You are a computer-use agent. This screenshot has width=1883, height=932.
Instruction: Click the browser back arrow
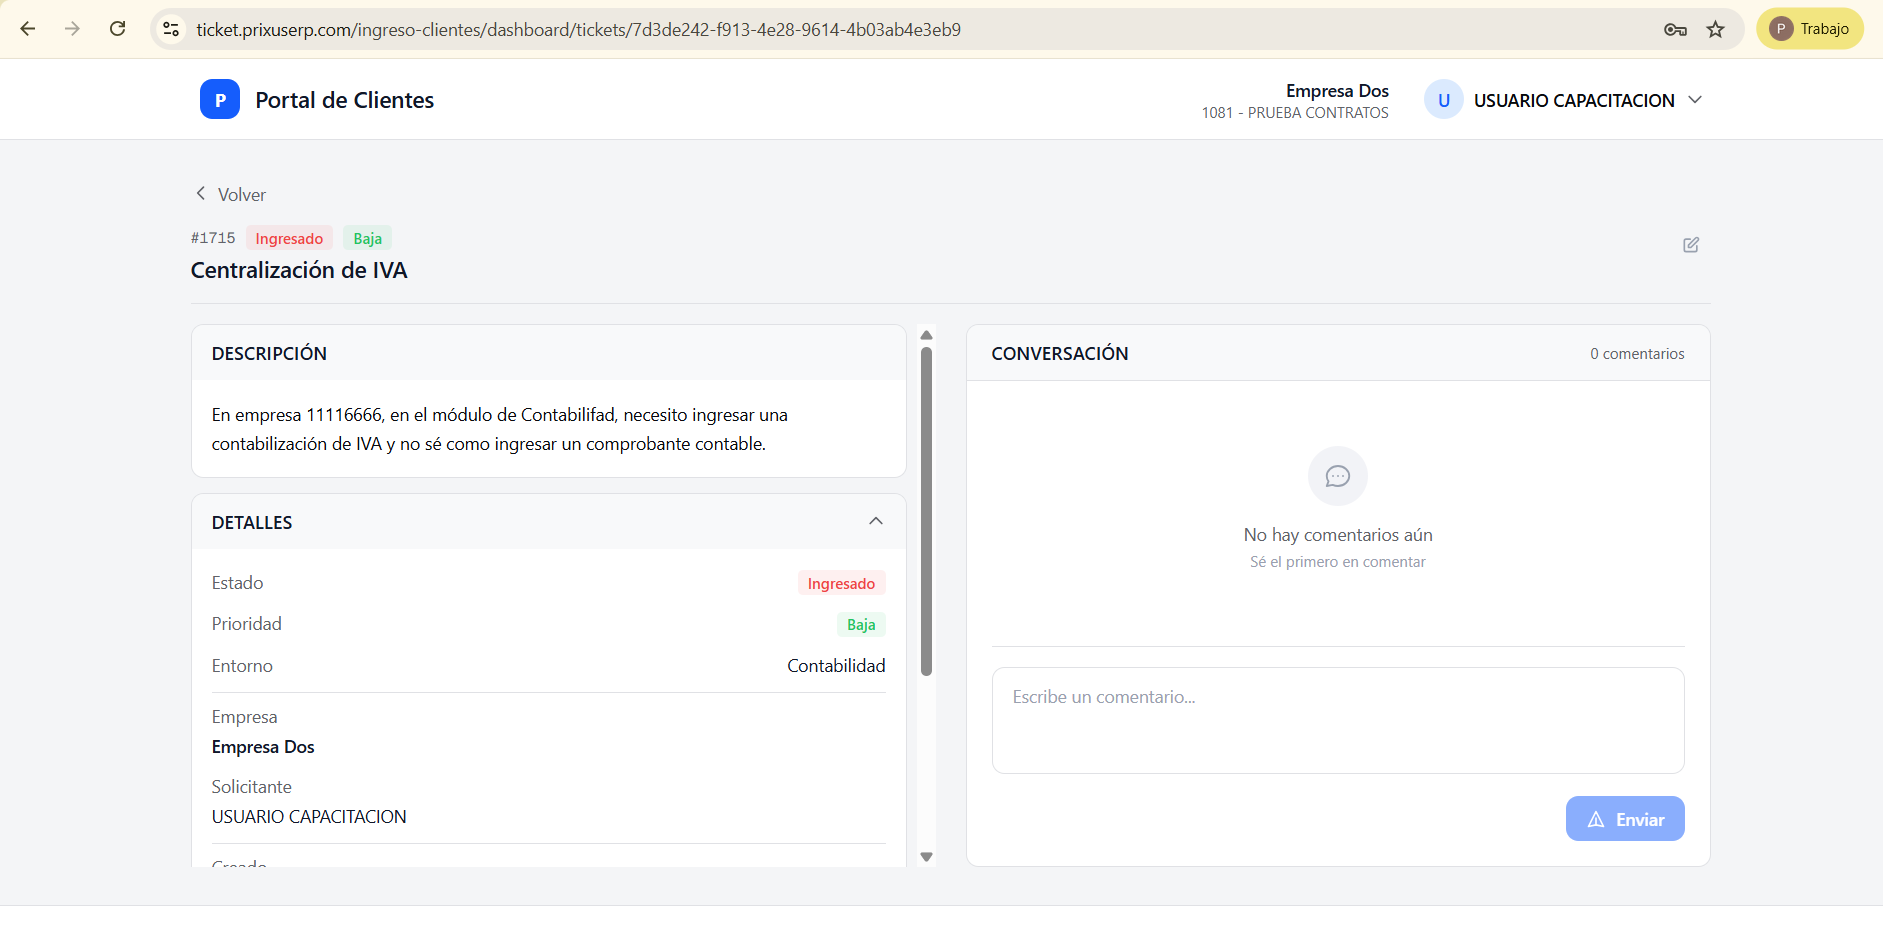click(28, 29)
